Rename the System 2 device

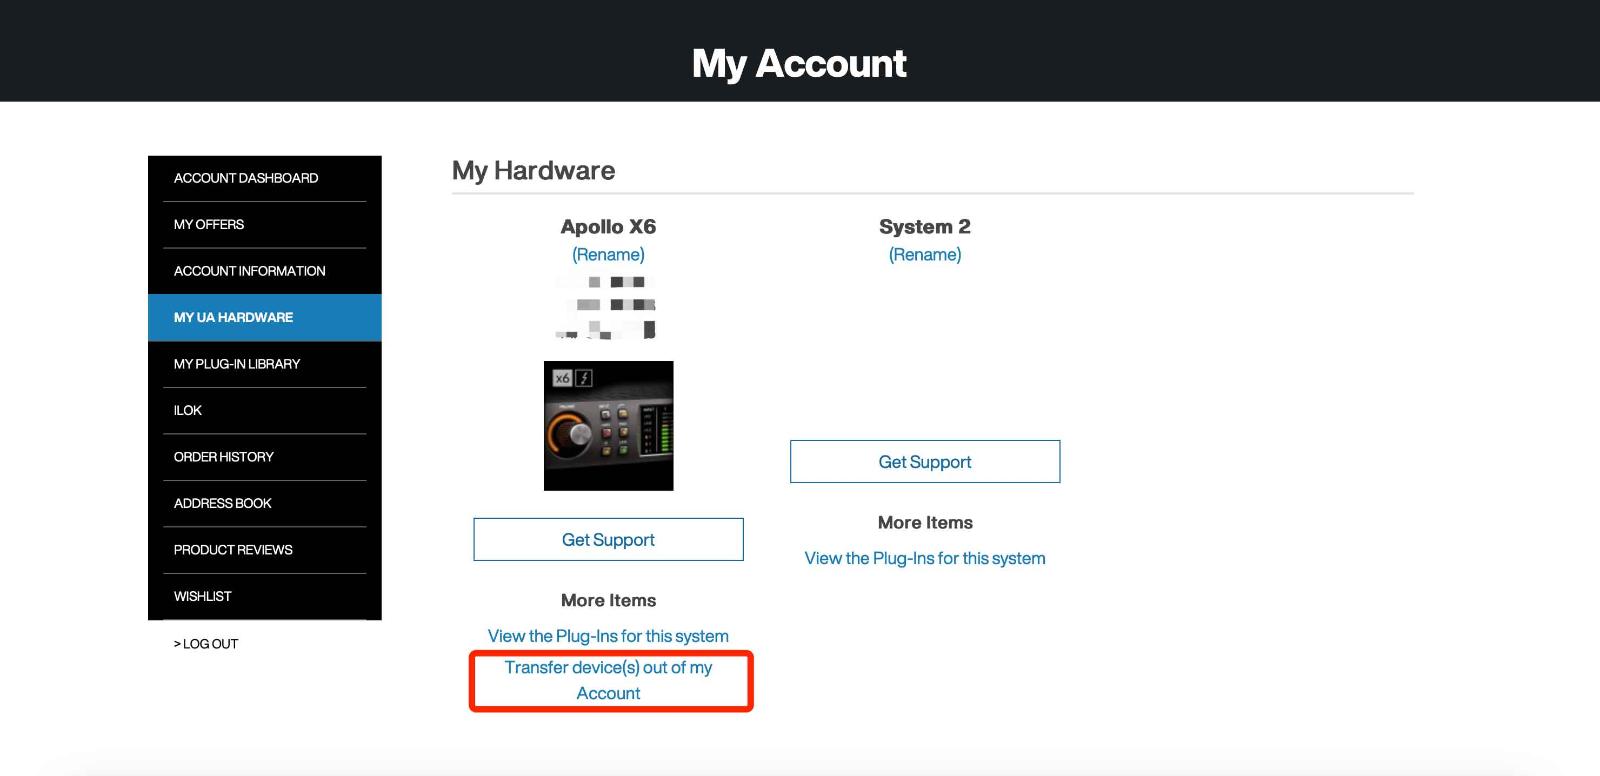[x=925, y=255]
